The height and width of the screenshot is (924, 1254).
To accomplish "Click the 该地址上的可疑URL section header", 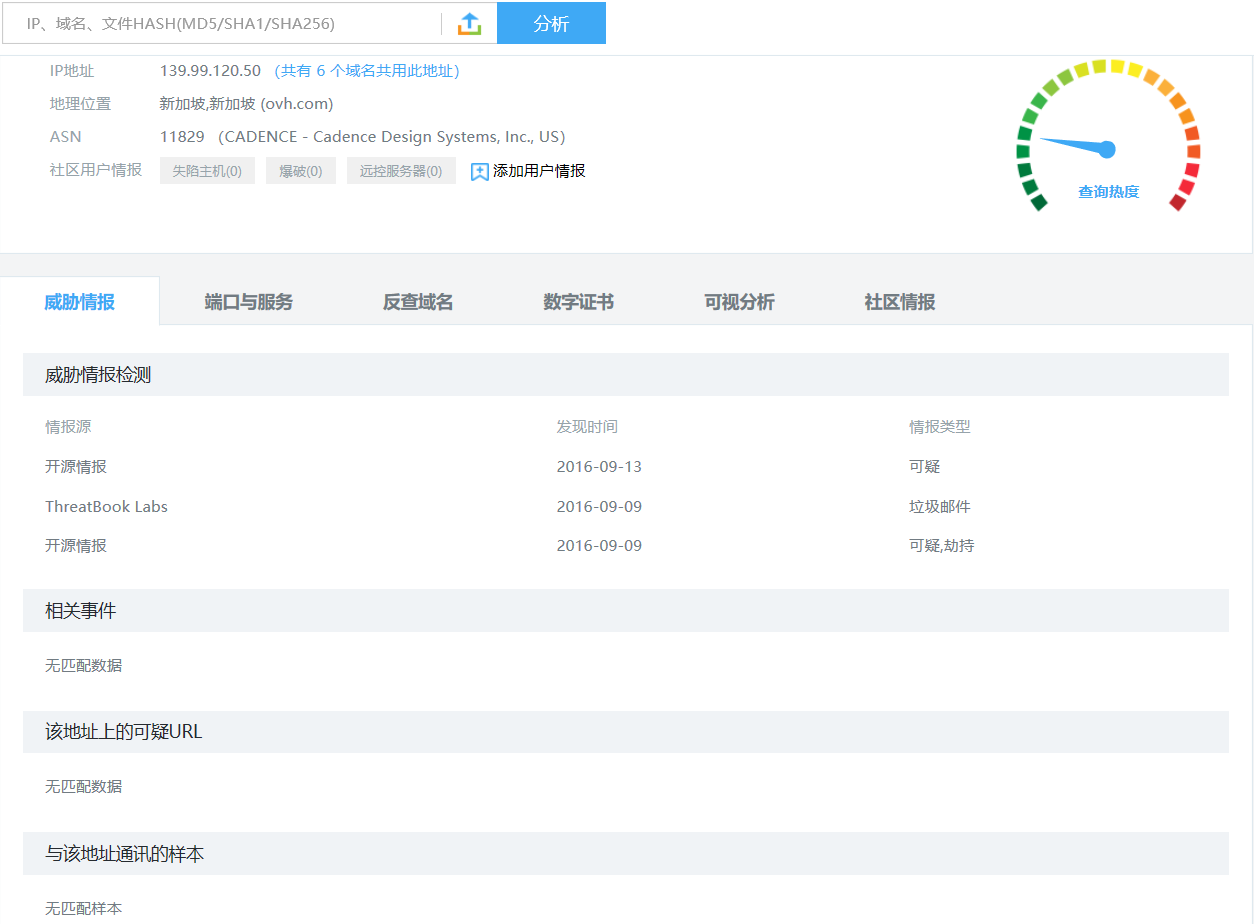I will pos(123,732).
